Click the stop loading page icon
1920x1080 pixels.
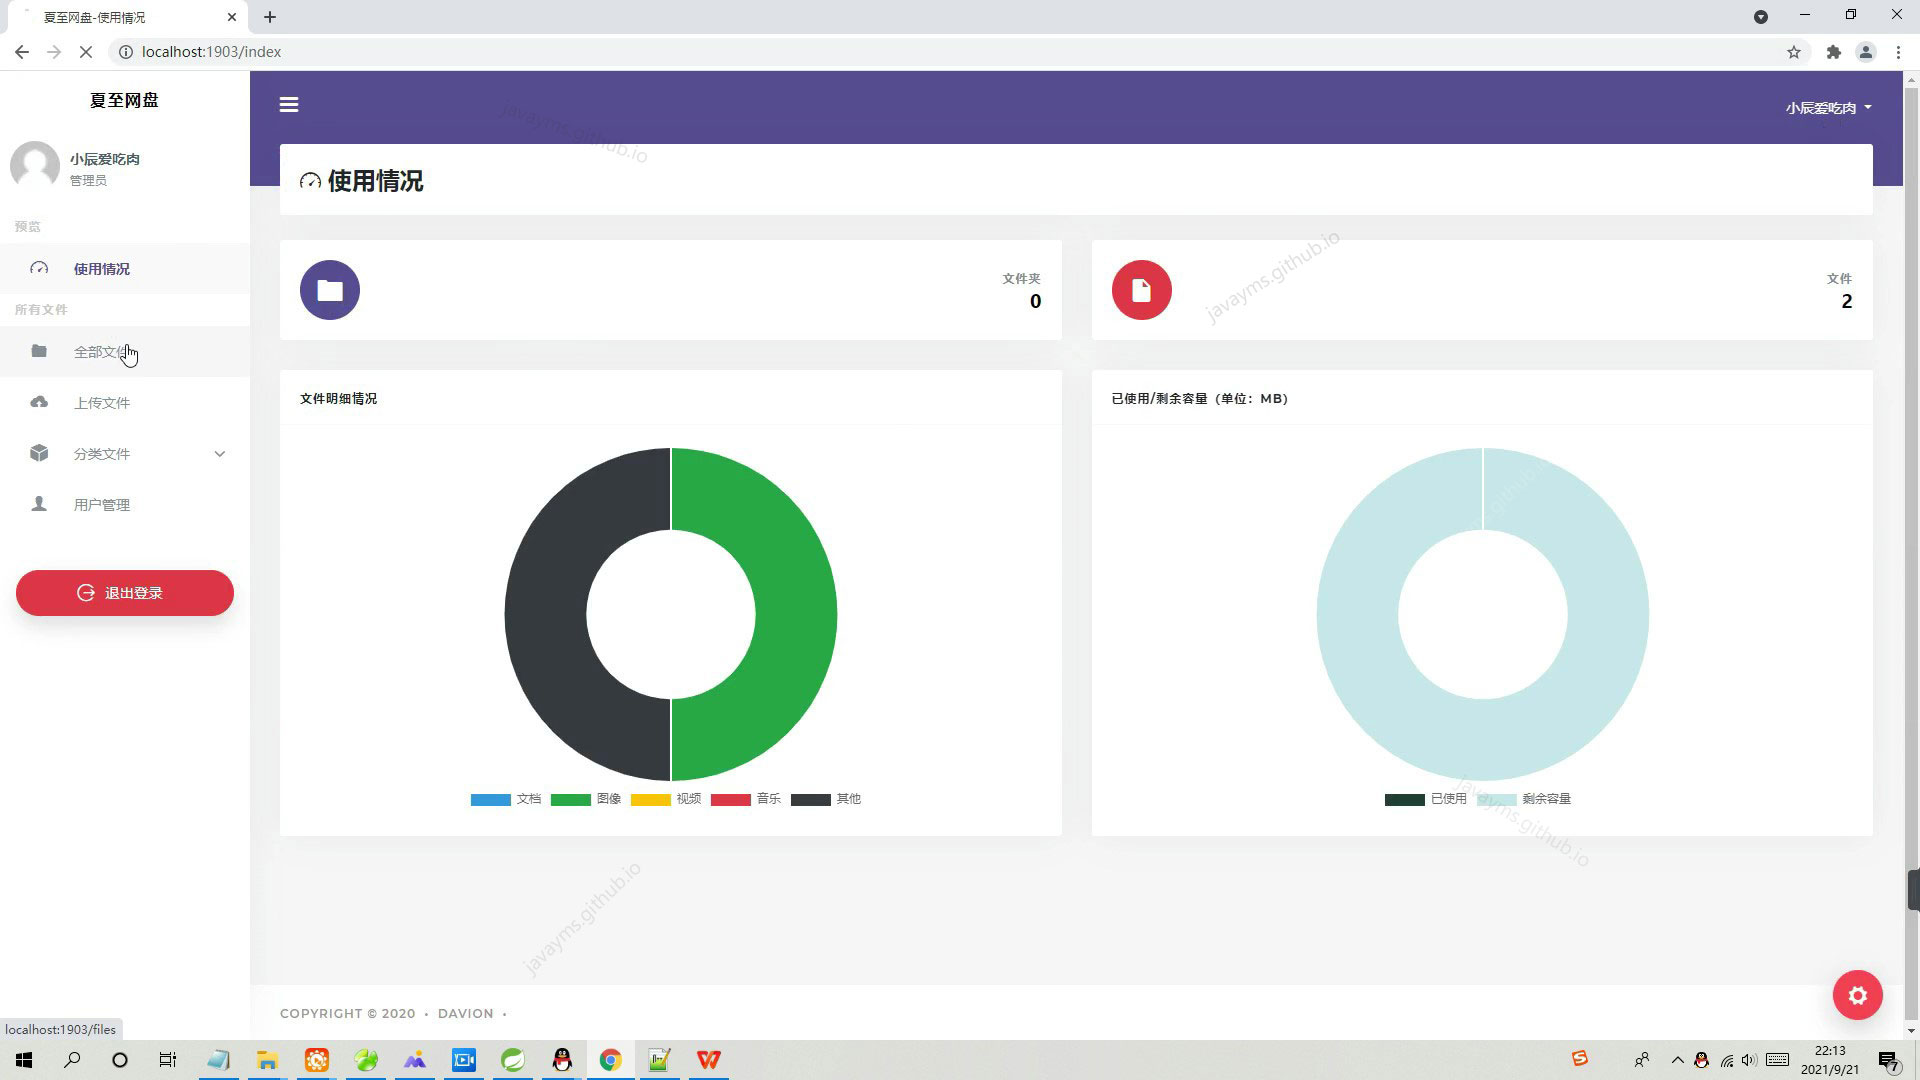pyautogui.click(x=86, y=52)
